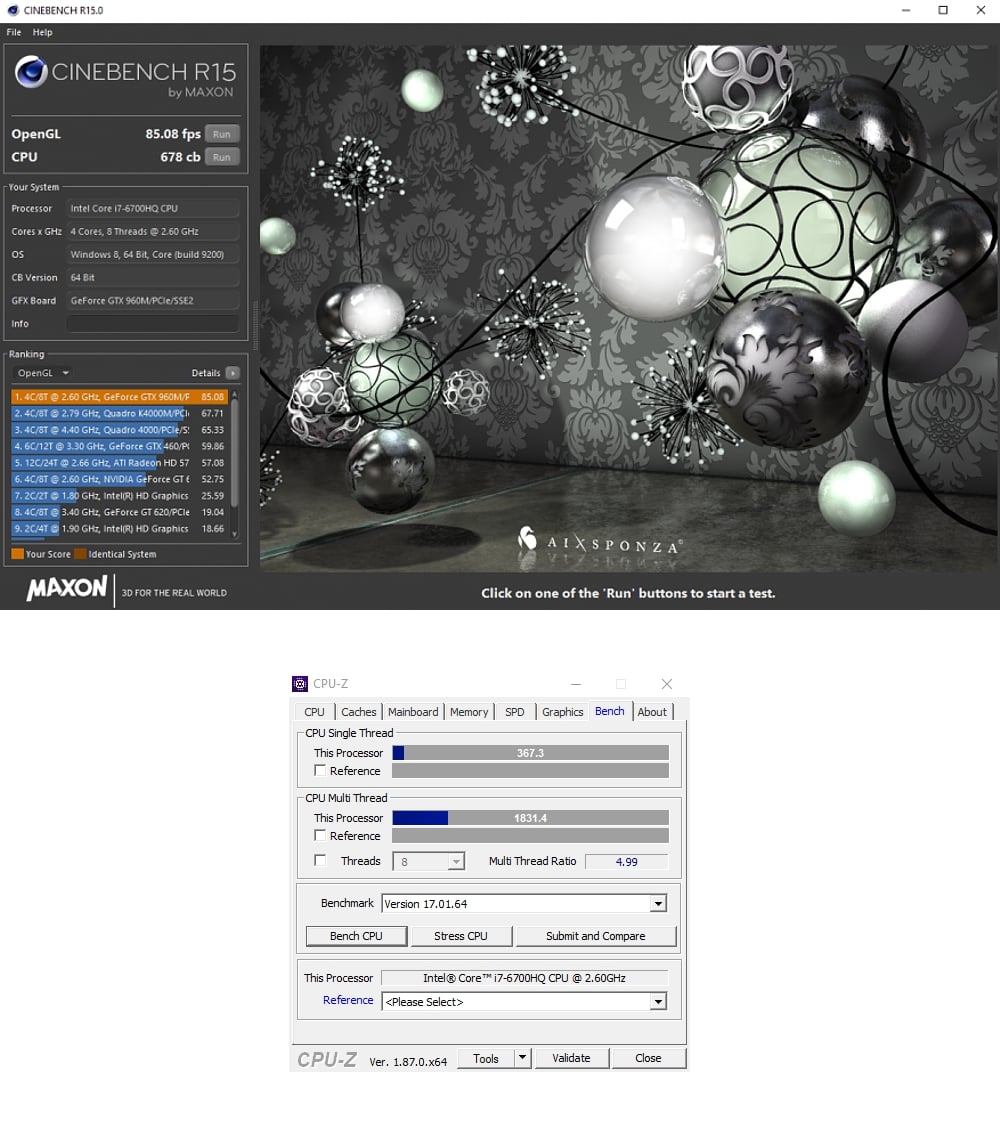Click the orange Your Score legend swatch
Viewport: 1000px width, 1140px height.
[17, 554]
